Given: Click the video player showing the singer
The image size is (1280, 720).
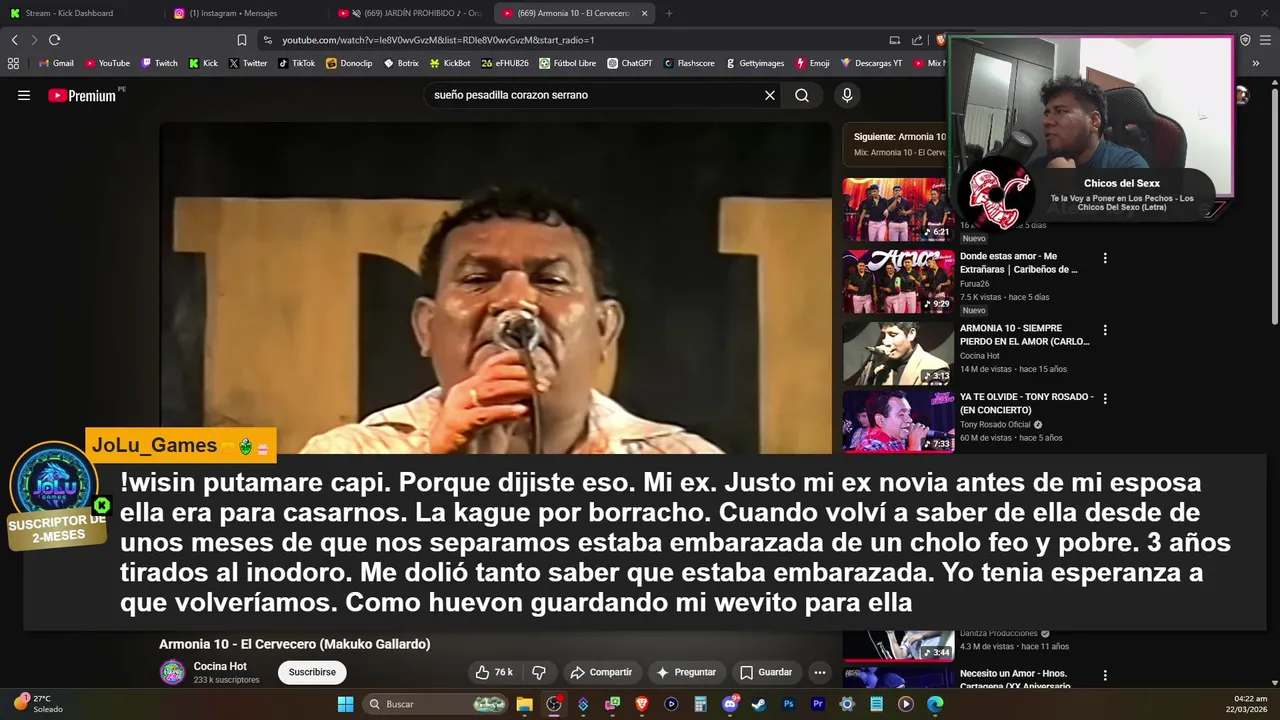Looking at the screenshot, I should 496,288.
